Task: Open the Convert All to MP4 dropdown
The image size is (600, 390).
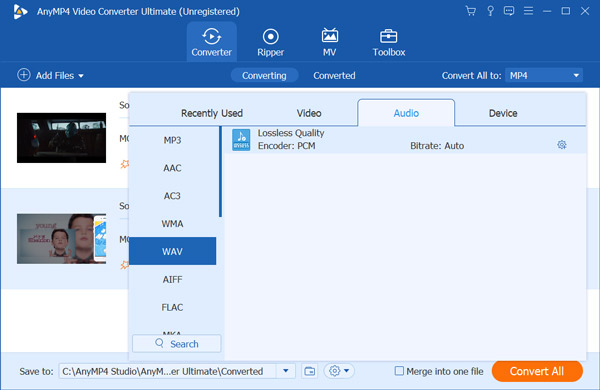Action: click(x=544, y=75)
